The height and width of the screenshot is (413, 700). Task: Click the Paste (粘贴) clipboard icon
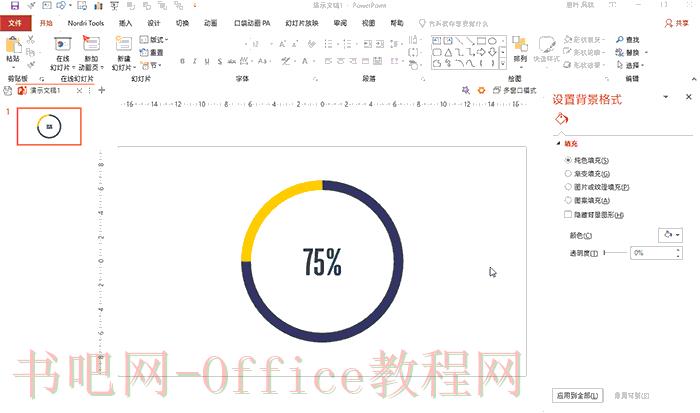(x=13, y=46)
